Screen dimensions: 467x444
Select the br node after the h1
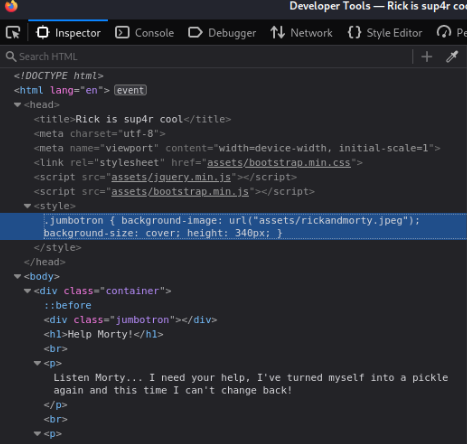(x=56, y=349)
